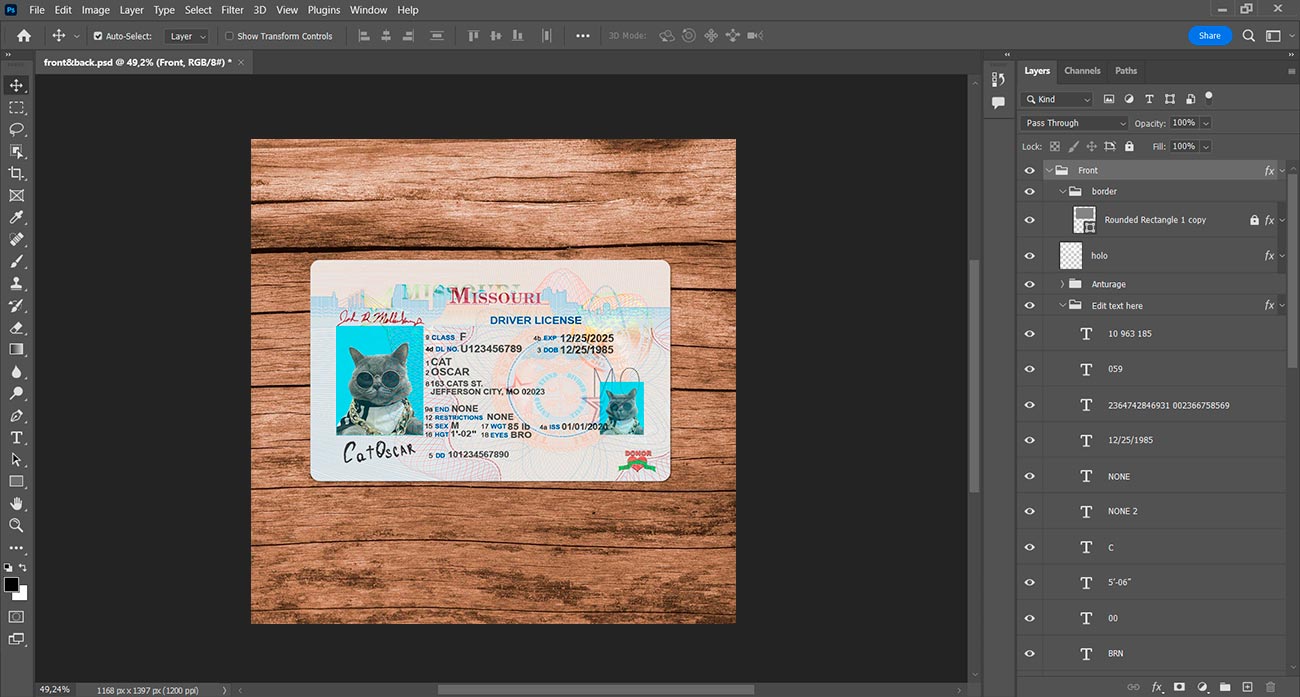This screenshot has width=1300, height=697.
Task: Hide the holo layer visibility eye
Action: (x=1030, y=255)
